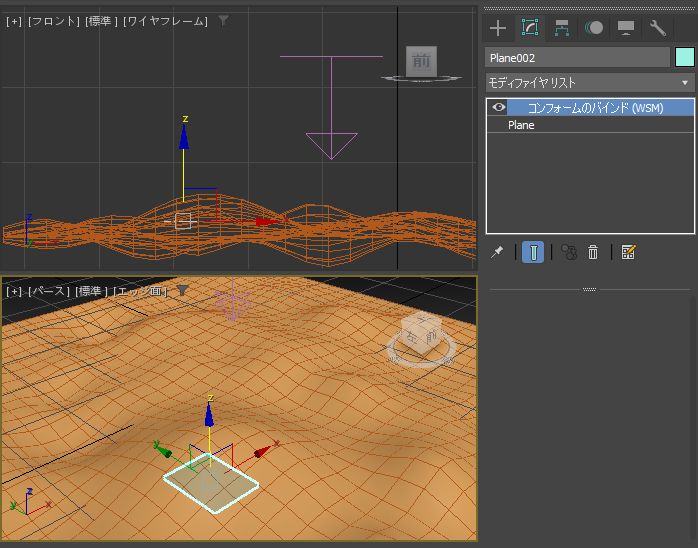Click the blue Z axis arrow in front view
Image resolution: width=698 pixels, height=548 pixels.
click(x=184, y=138)
